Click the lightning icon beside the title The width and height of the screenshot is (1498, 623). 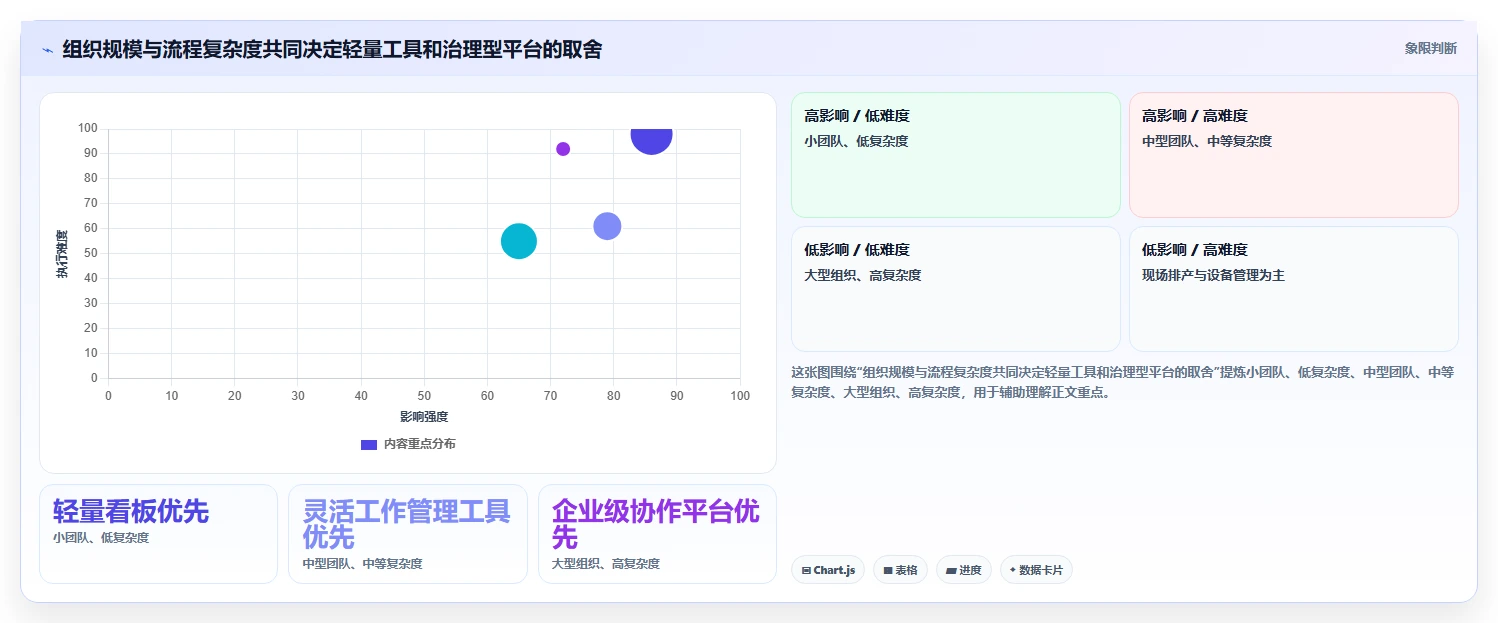47,49
